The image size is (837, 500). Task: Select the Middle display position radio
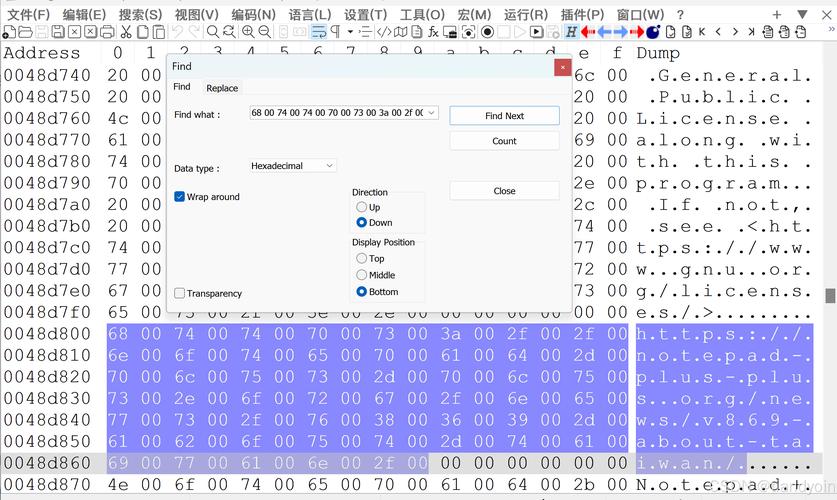pyautogui.click(x=361, y=275)
